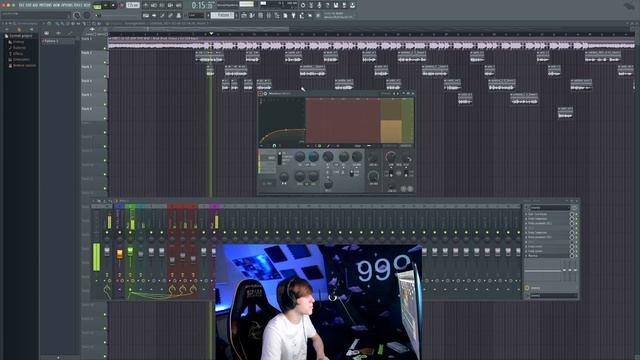Click the song time display

point(203,5)
